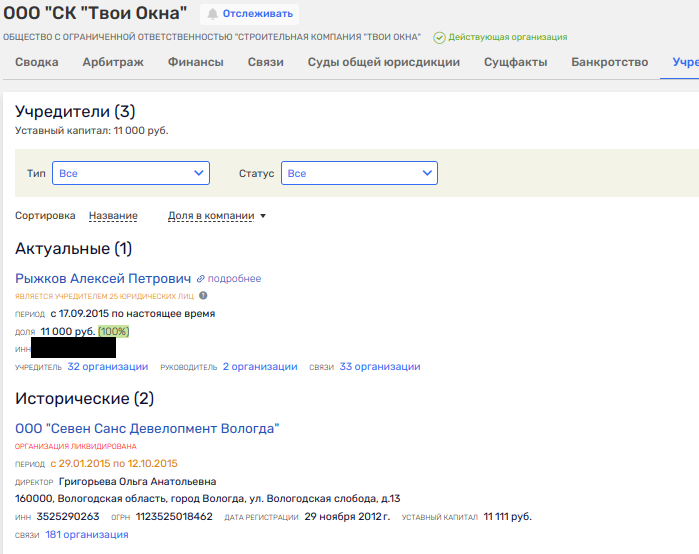
Task: Click INN value 3525290263
Action: (68, 517)
